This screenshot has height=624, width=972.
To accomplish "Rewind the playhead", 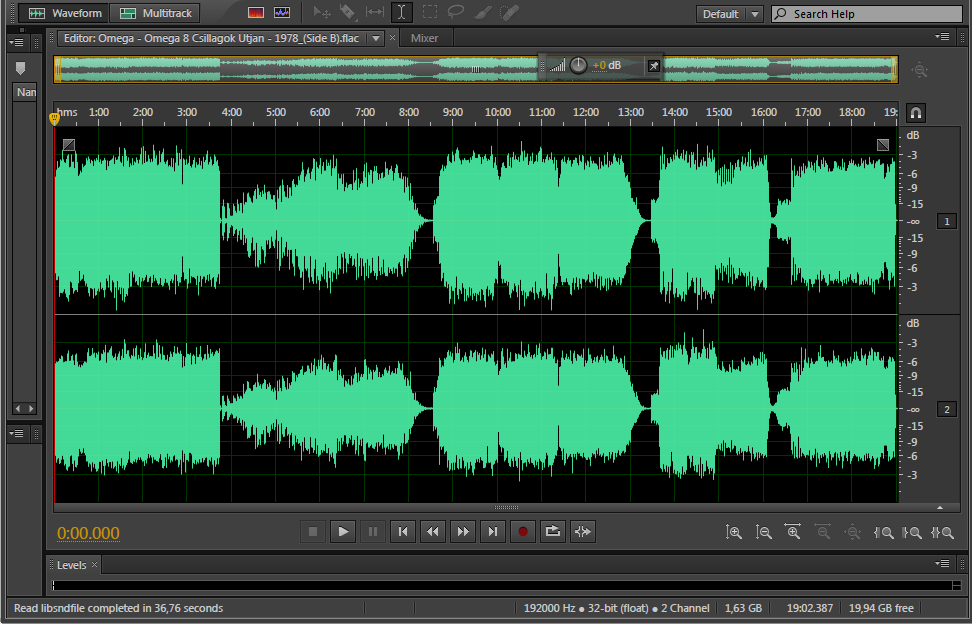I will tap(433, 532).
